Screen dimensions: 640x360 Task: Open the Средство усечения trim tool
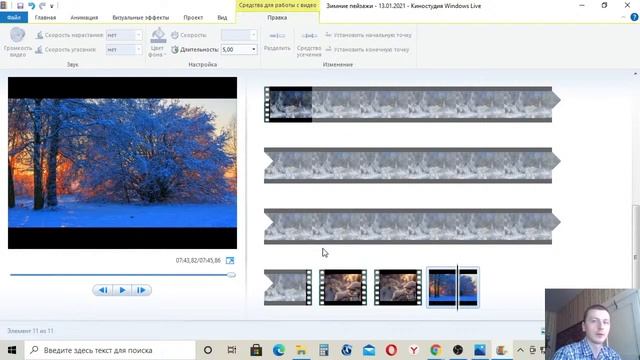(x=309, y=44)
